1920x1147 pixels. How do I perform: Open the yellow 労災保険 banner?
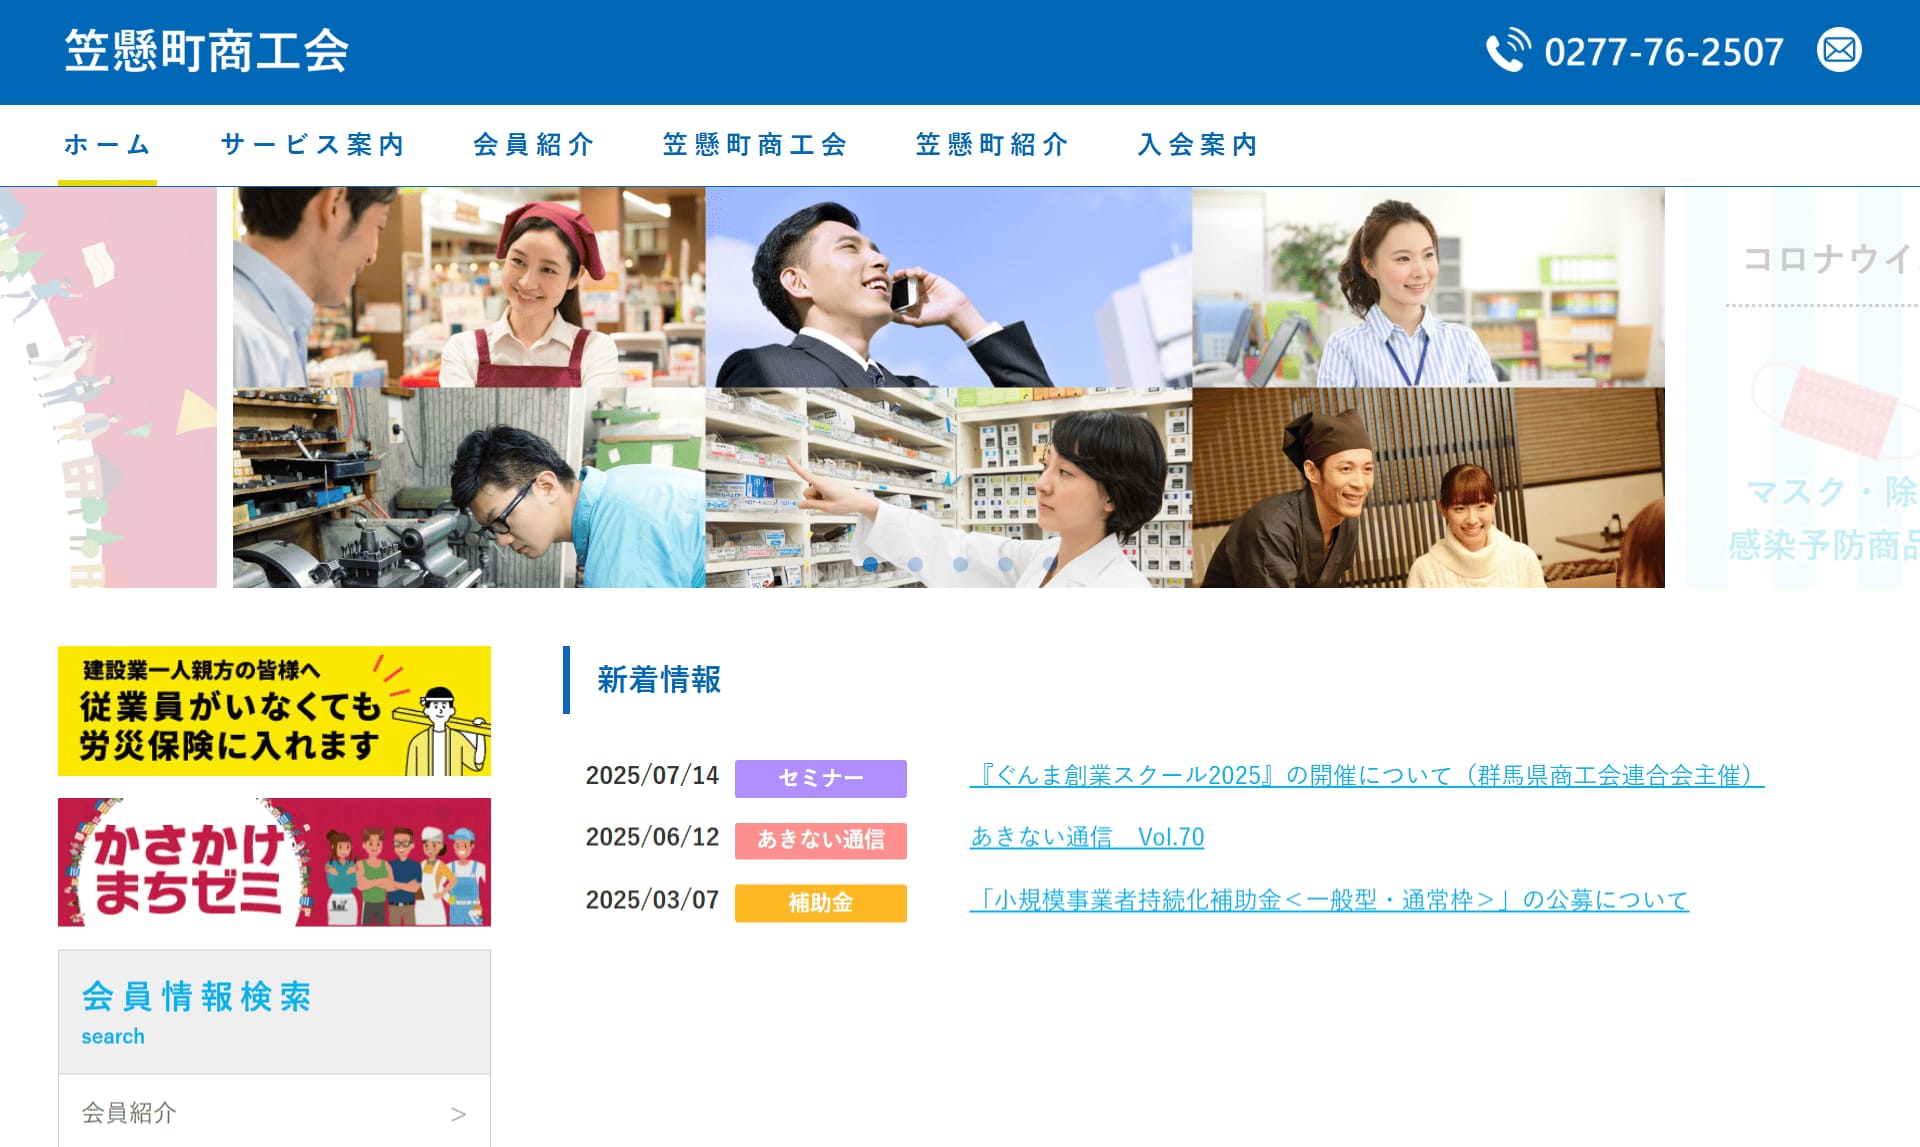[x=274, y=711]
